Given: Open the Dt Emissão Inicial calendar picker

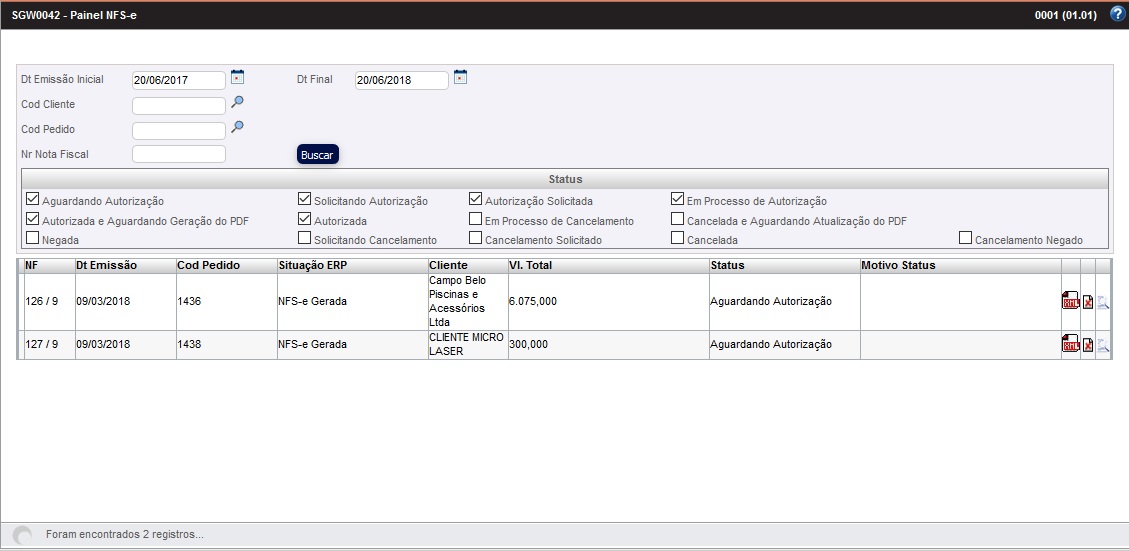Looking at the screenshot, I should coord(238,77).
